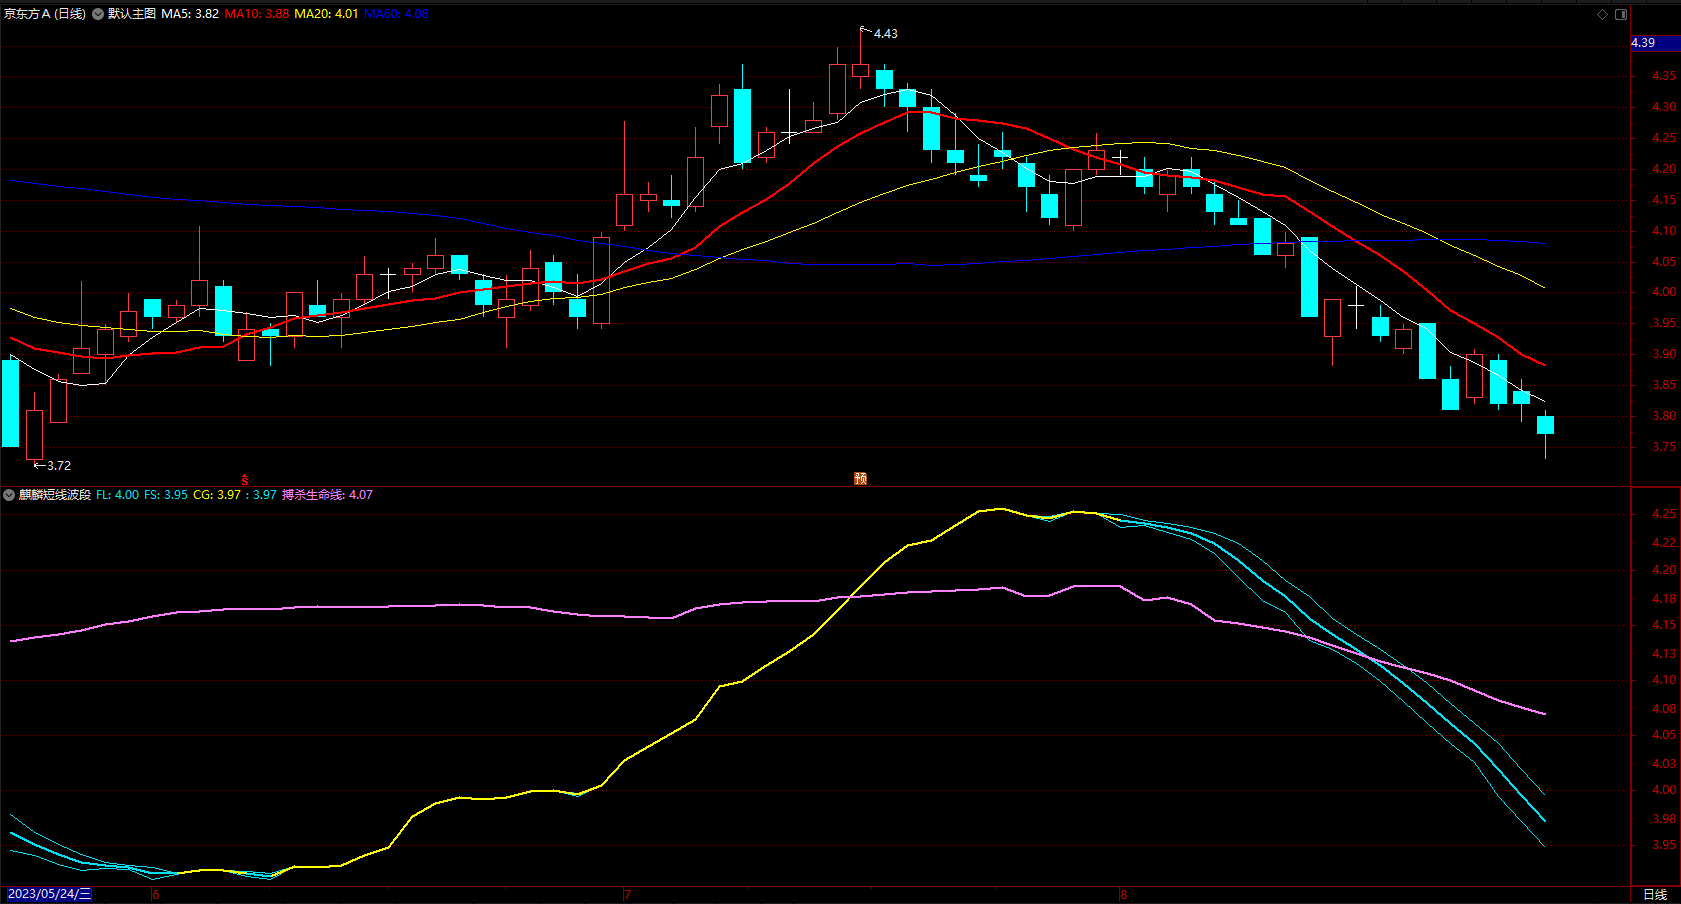Click the 3.72 low price annotation
Image resolution: width=1681 pixels, height=904 pixels.
(59, 466)
